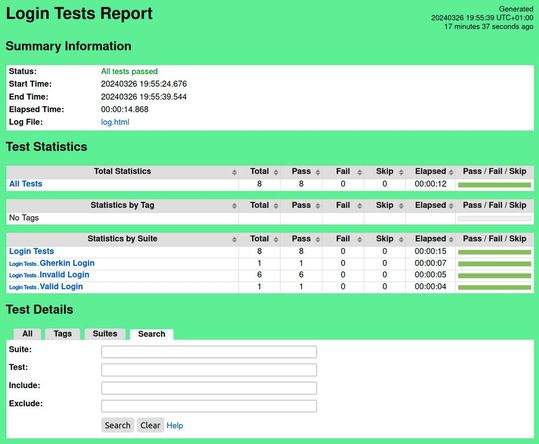Open the All tab in Test Details

pyautogui.click(x=27, y=334)
